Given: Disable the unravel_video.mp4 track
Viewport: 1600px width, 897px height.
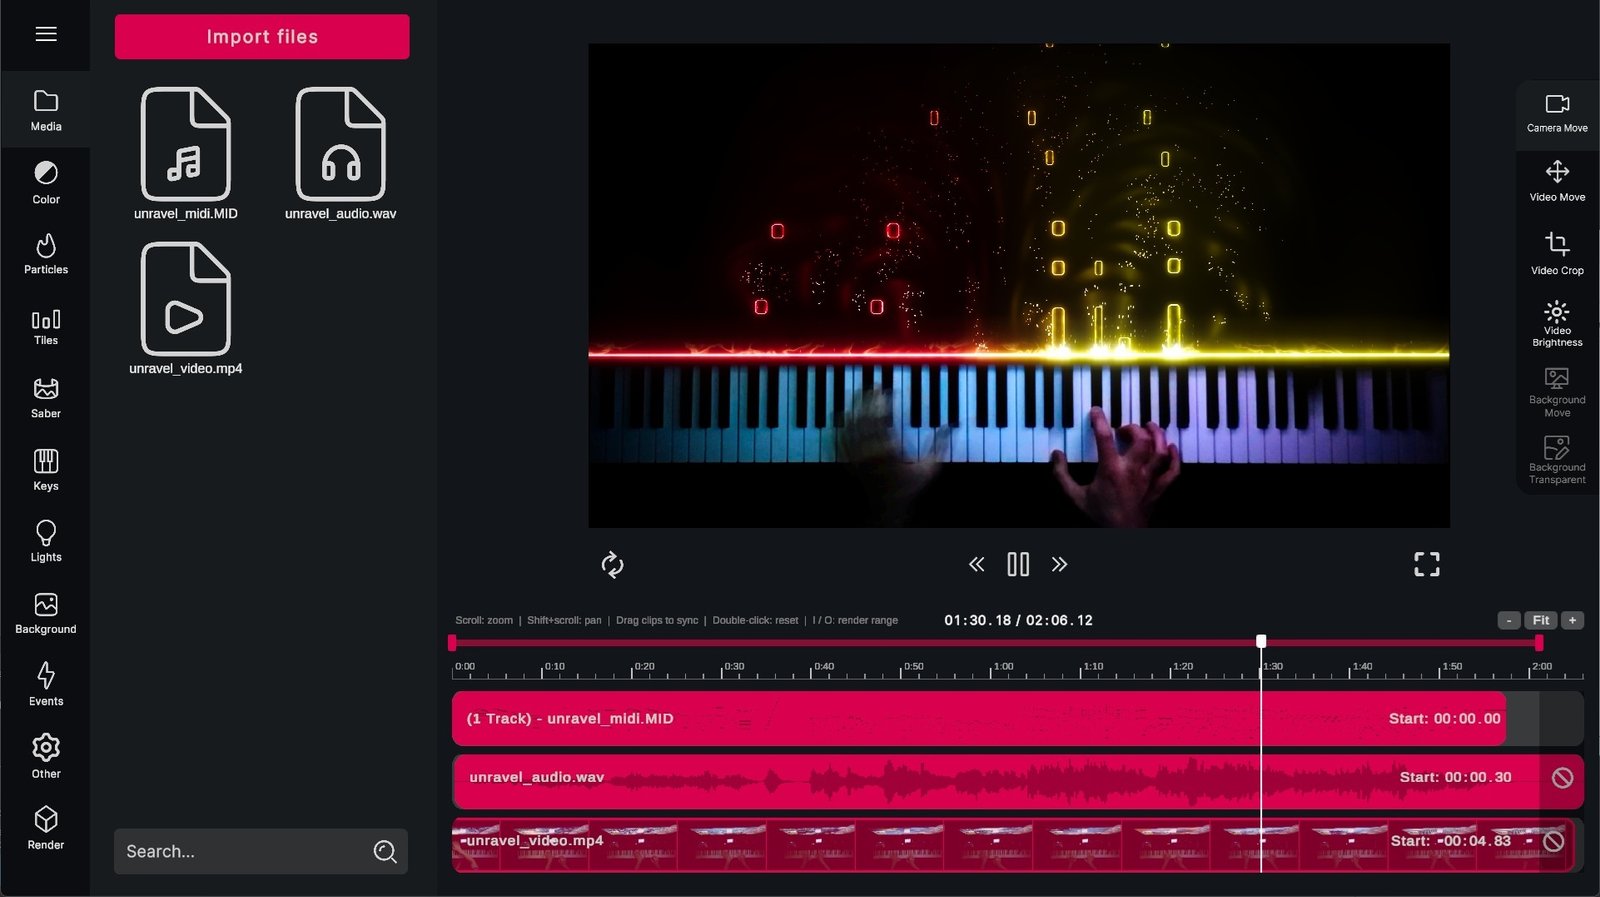Looking at the screenshot, I should point(1553,842).
